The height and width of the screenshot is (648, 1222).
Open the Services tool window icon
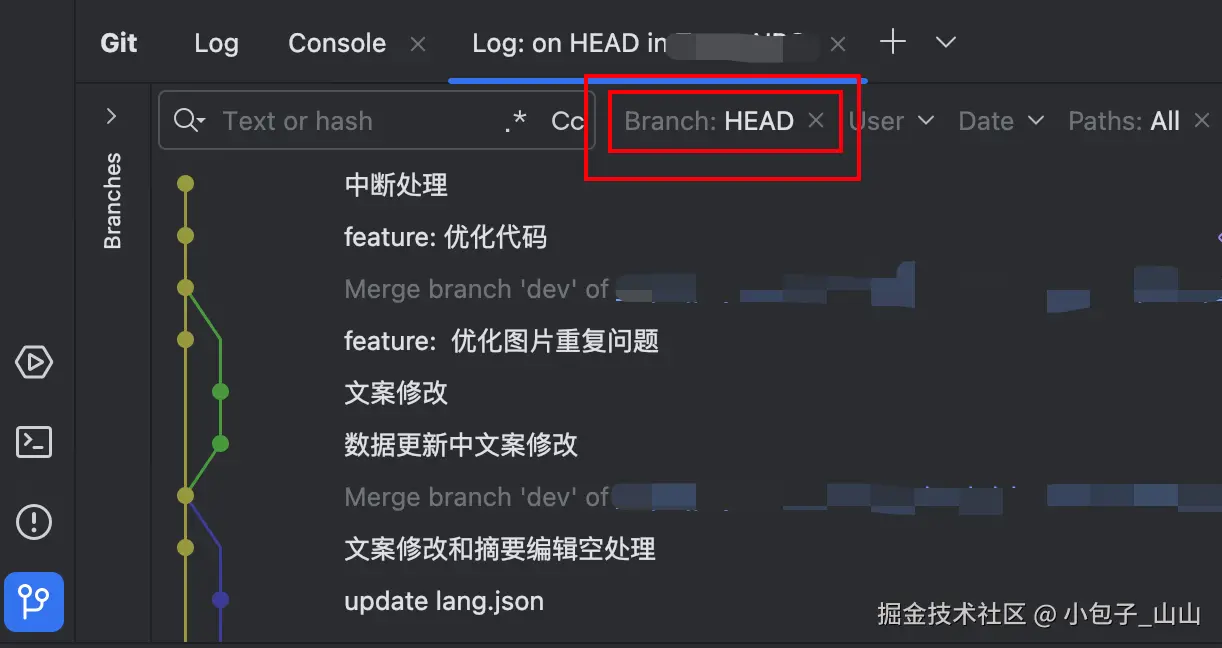tap(34, 361)
